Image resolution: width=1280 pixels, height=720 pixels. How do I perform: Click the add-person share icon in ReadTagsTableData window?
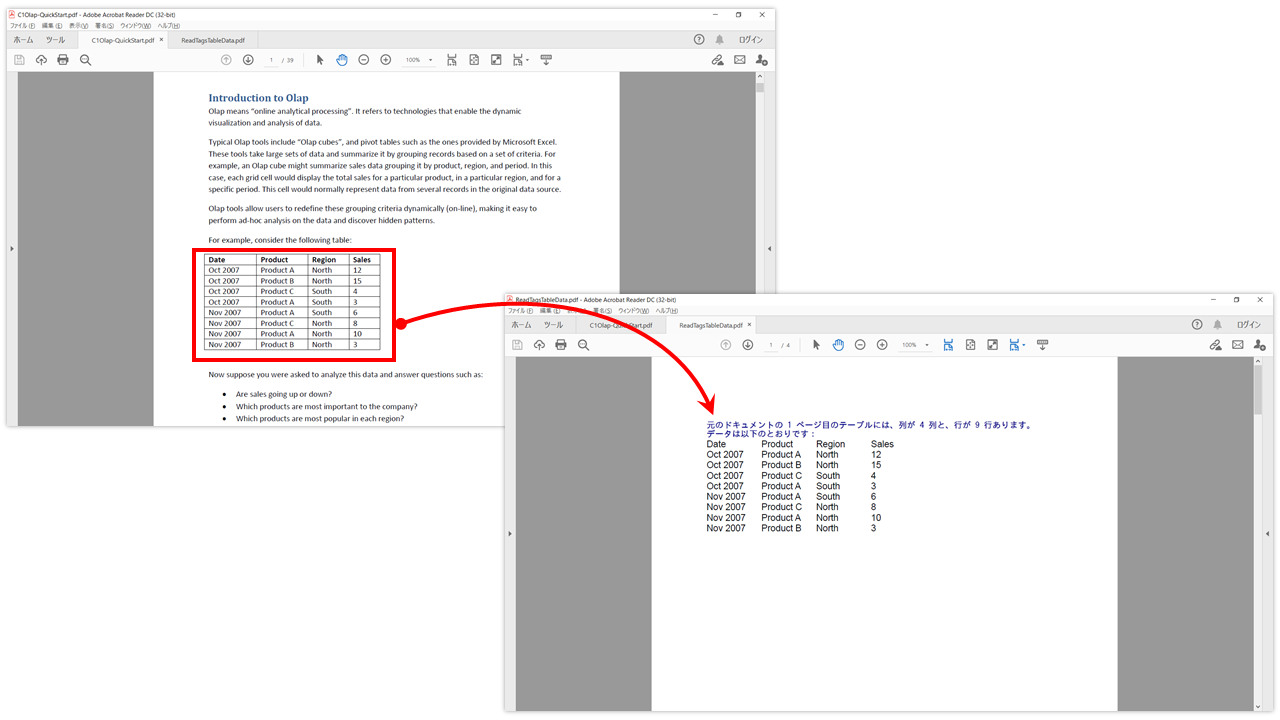1260,345
